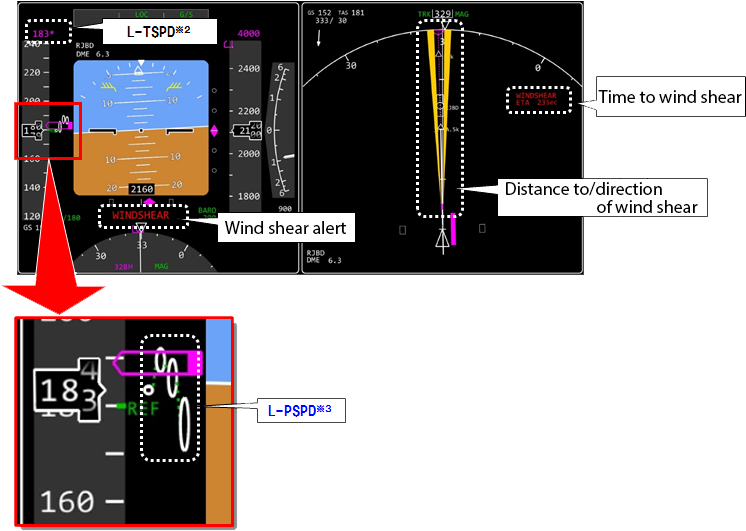Select the red WINDSHEAR alert text
The width and height of the screenshot is (746, 531).
[140, 214]
